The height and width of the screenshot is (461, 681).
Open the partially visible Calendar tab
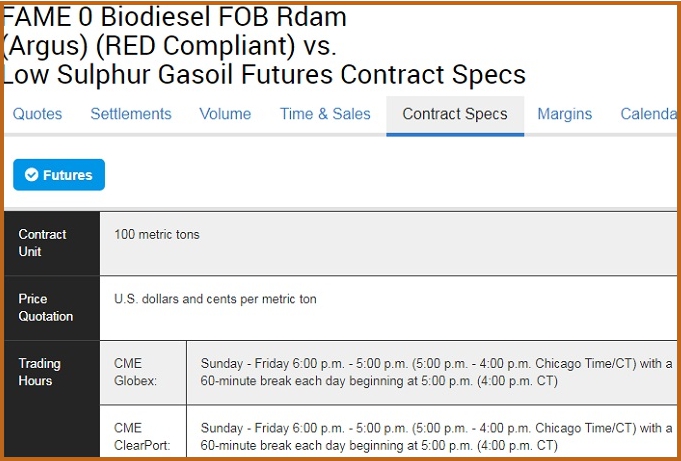tap(648, 114)
